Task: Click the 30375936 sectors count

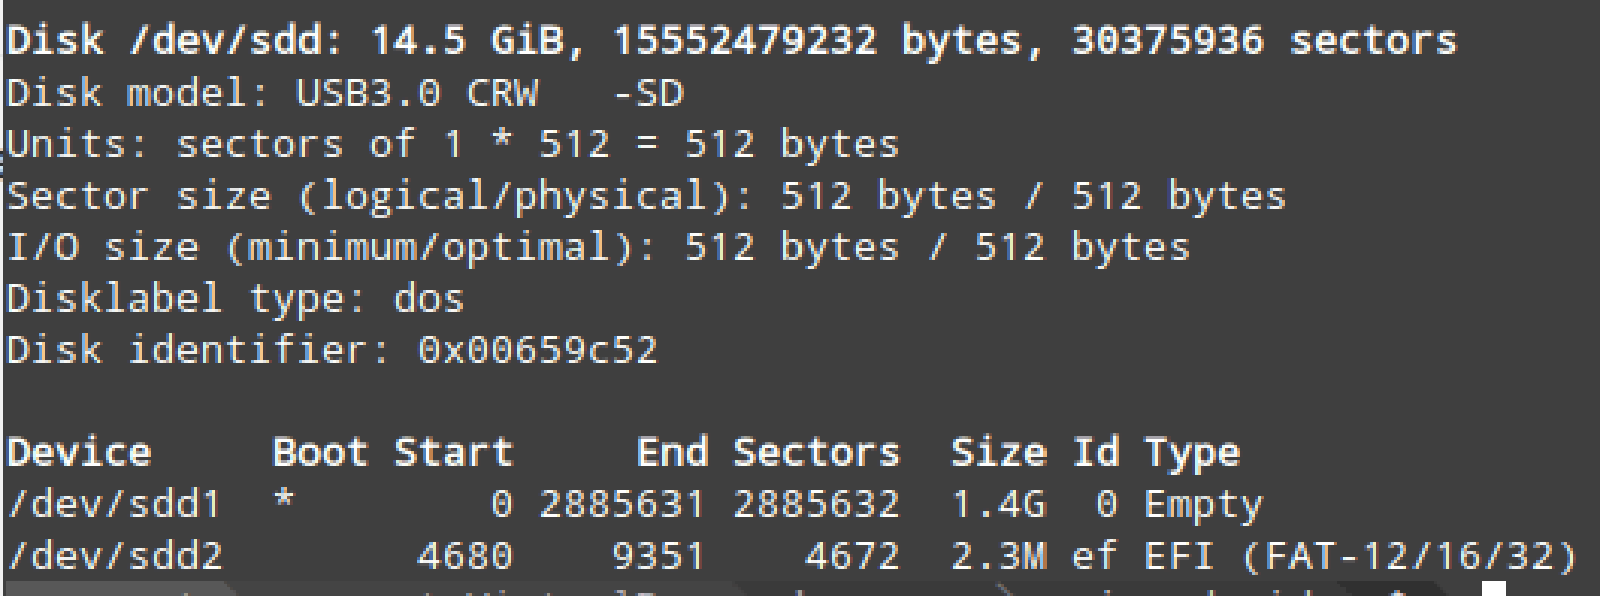Action: tap(1167, 41)
